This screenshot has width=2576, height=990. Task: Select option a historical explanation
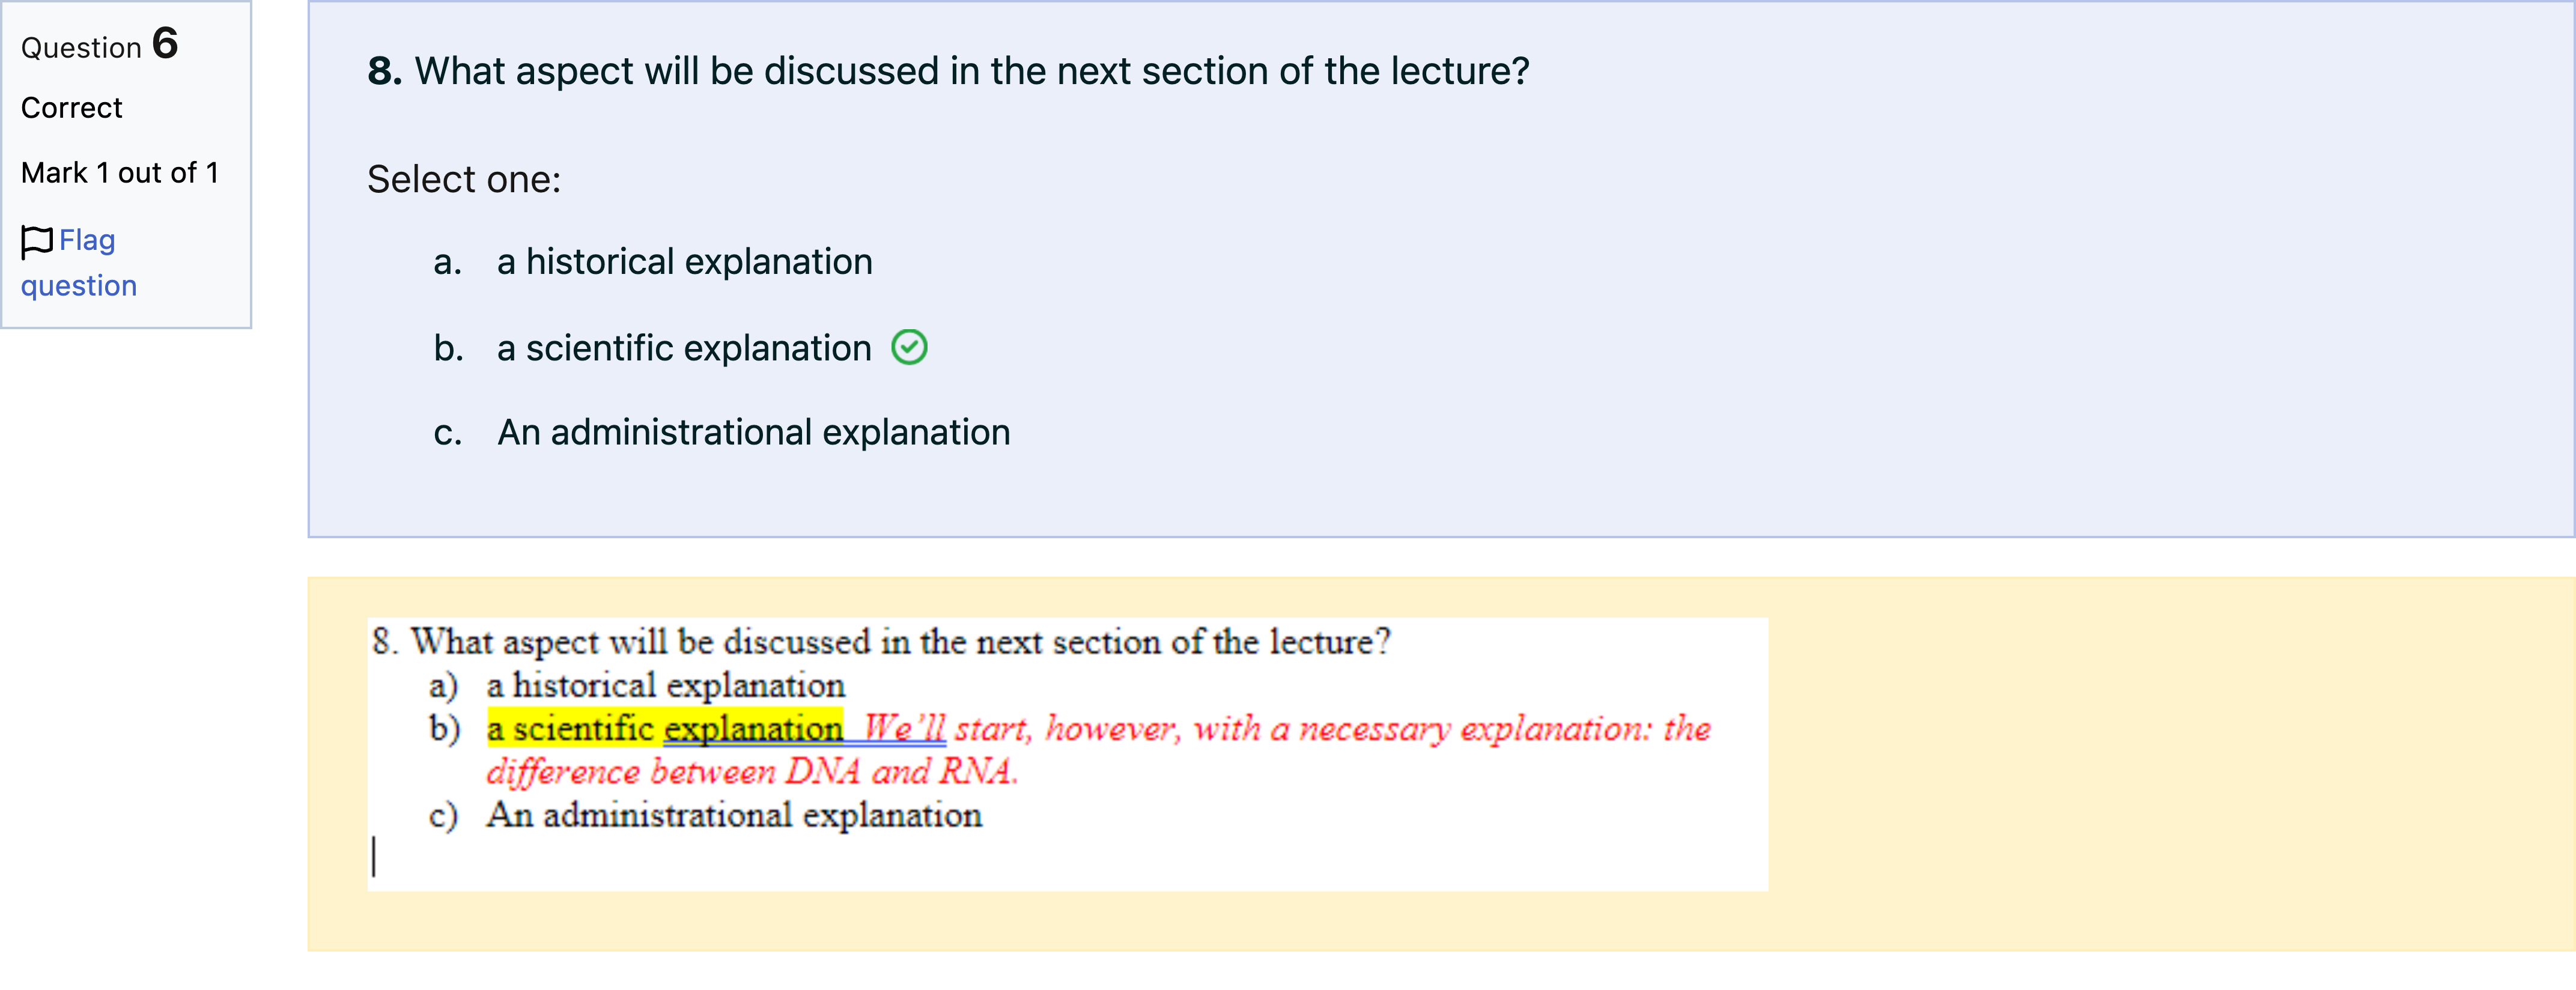[x=684, y=262]
